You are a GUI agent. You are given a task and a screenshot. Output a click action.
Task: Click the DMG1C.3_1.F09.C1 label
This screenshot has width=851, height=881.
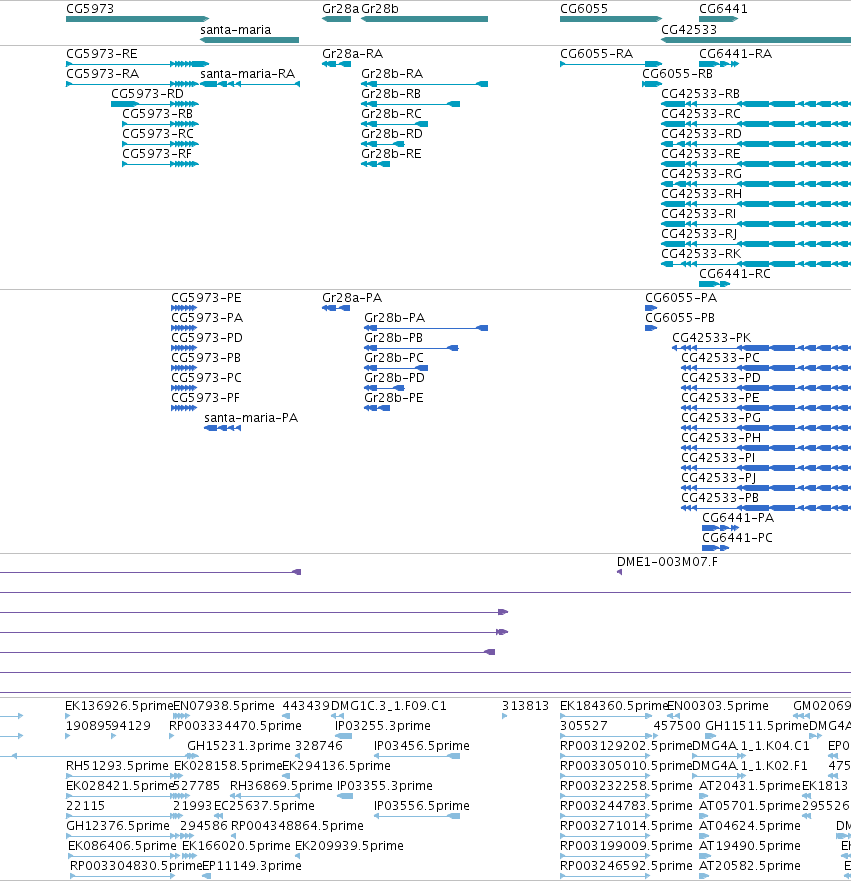click(x=389, y=706)
